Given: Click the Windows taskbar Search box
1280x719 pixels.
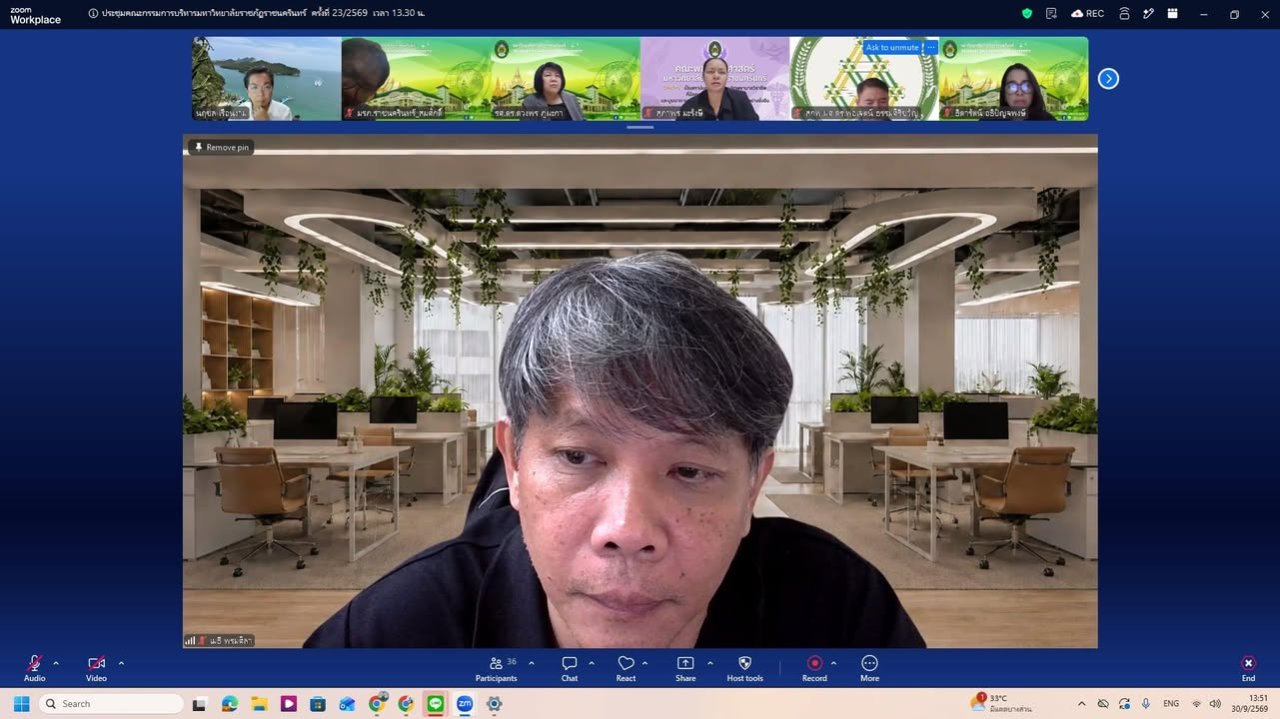Looking at the screenshot, I should [111, 704].
